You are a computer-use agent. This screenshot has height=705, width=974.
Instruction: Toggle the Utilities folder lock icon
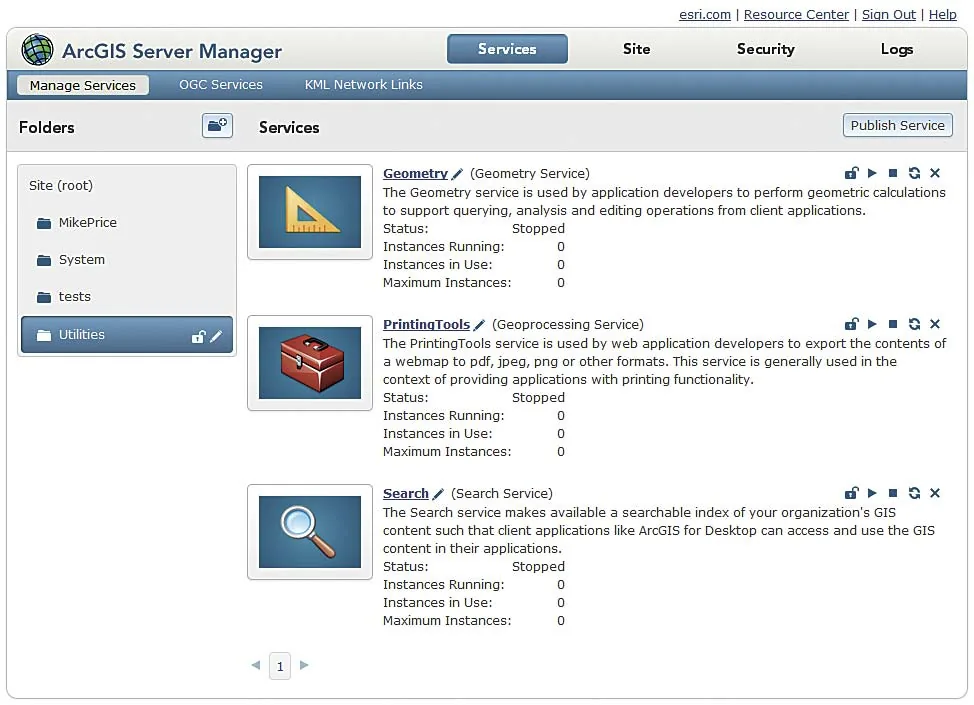tap(198, 336)
